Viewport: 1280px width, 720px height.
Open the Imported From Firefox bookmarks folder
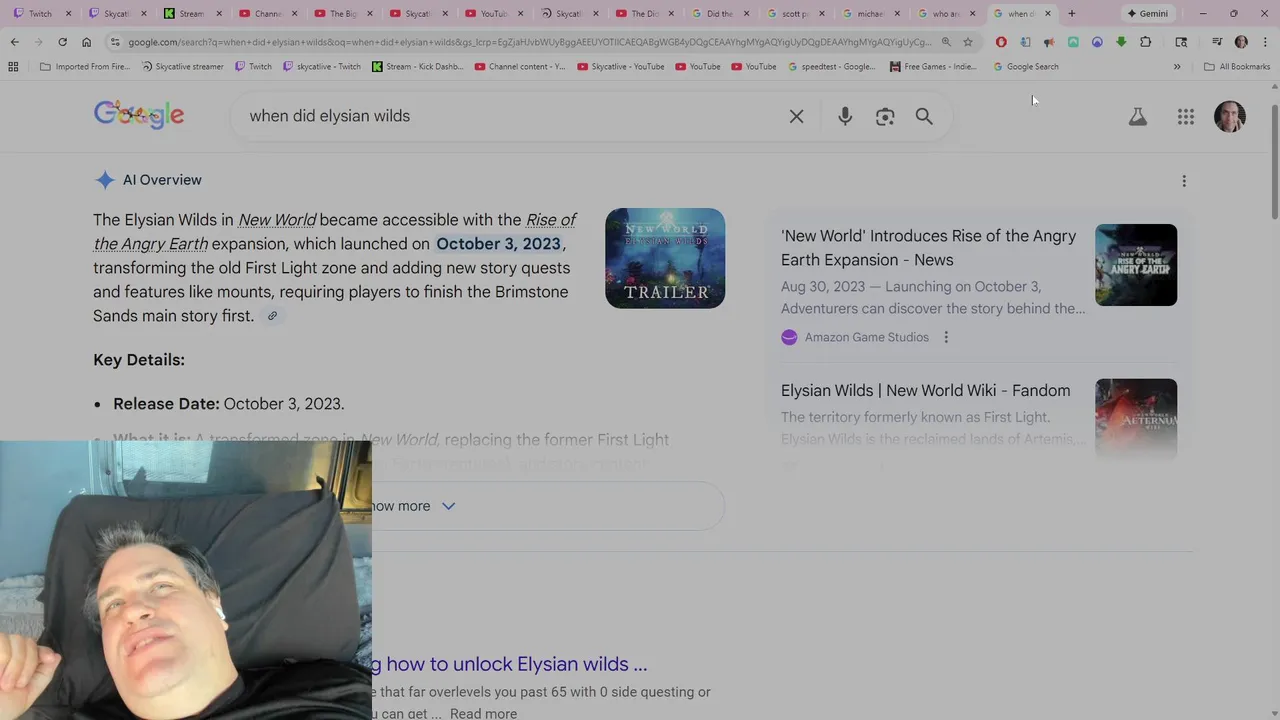(84, 67)
